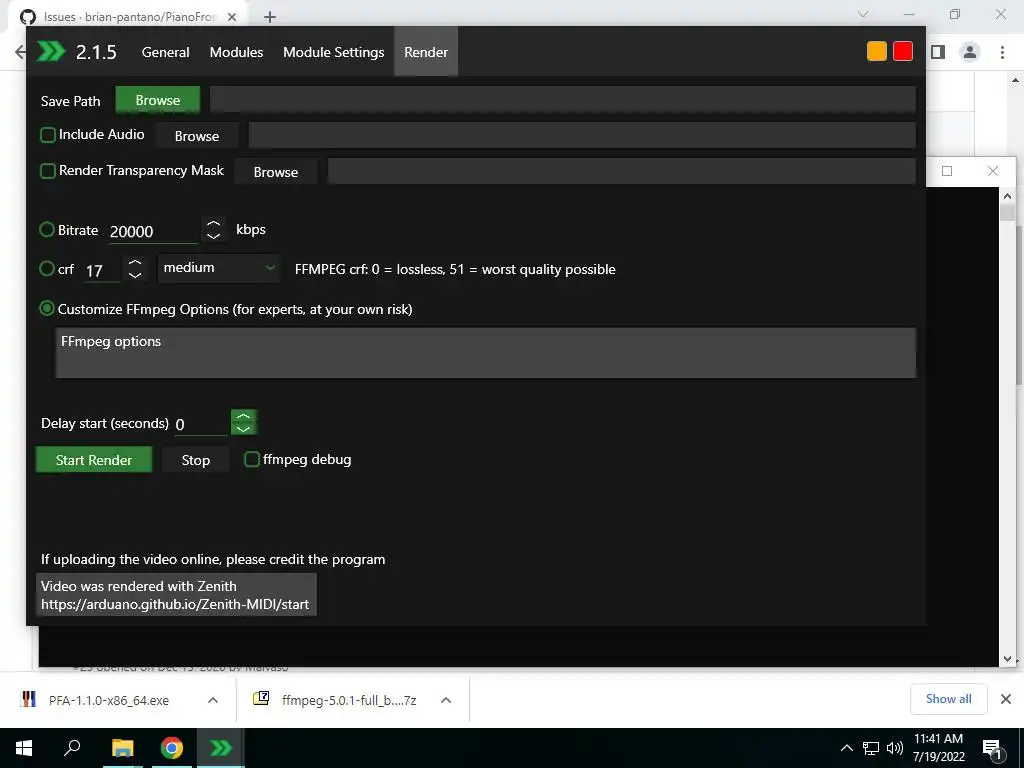Click the orange minimize square button
This screenshot has width=1024, height=768.
(876, 51)
